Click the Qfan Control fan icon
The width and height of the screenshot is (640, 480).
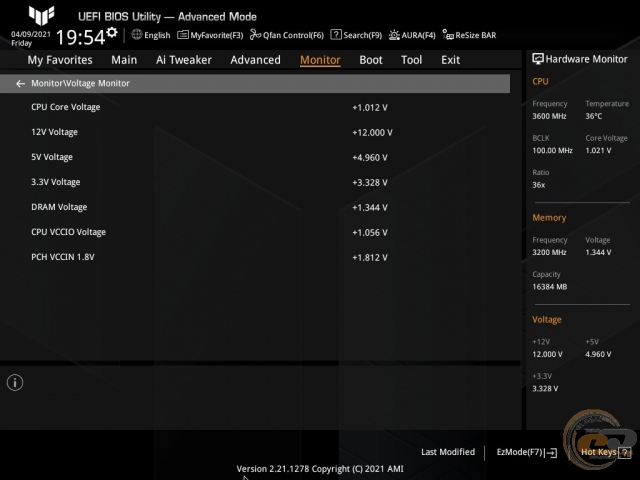[x=256, y=35]
